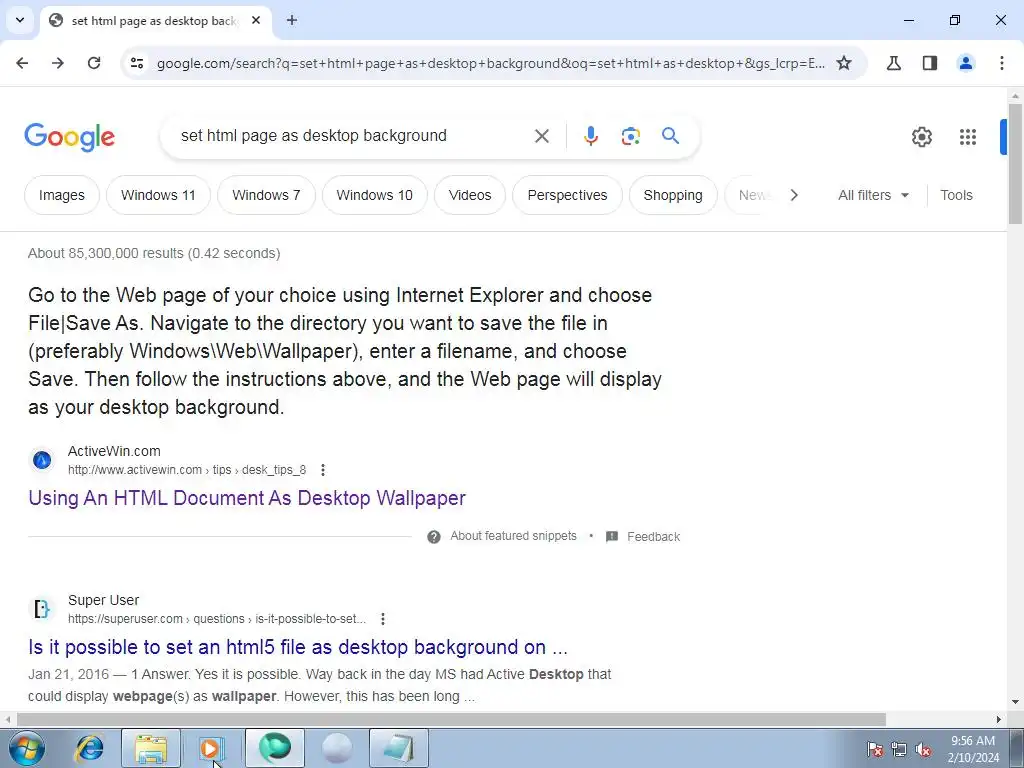This screenshot has height=768, width=1024.
Task: Open Chrome Labs flask icon
Action: (893, 63)
